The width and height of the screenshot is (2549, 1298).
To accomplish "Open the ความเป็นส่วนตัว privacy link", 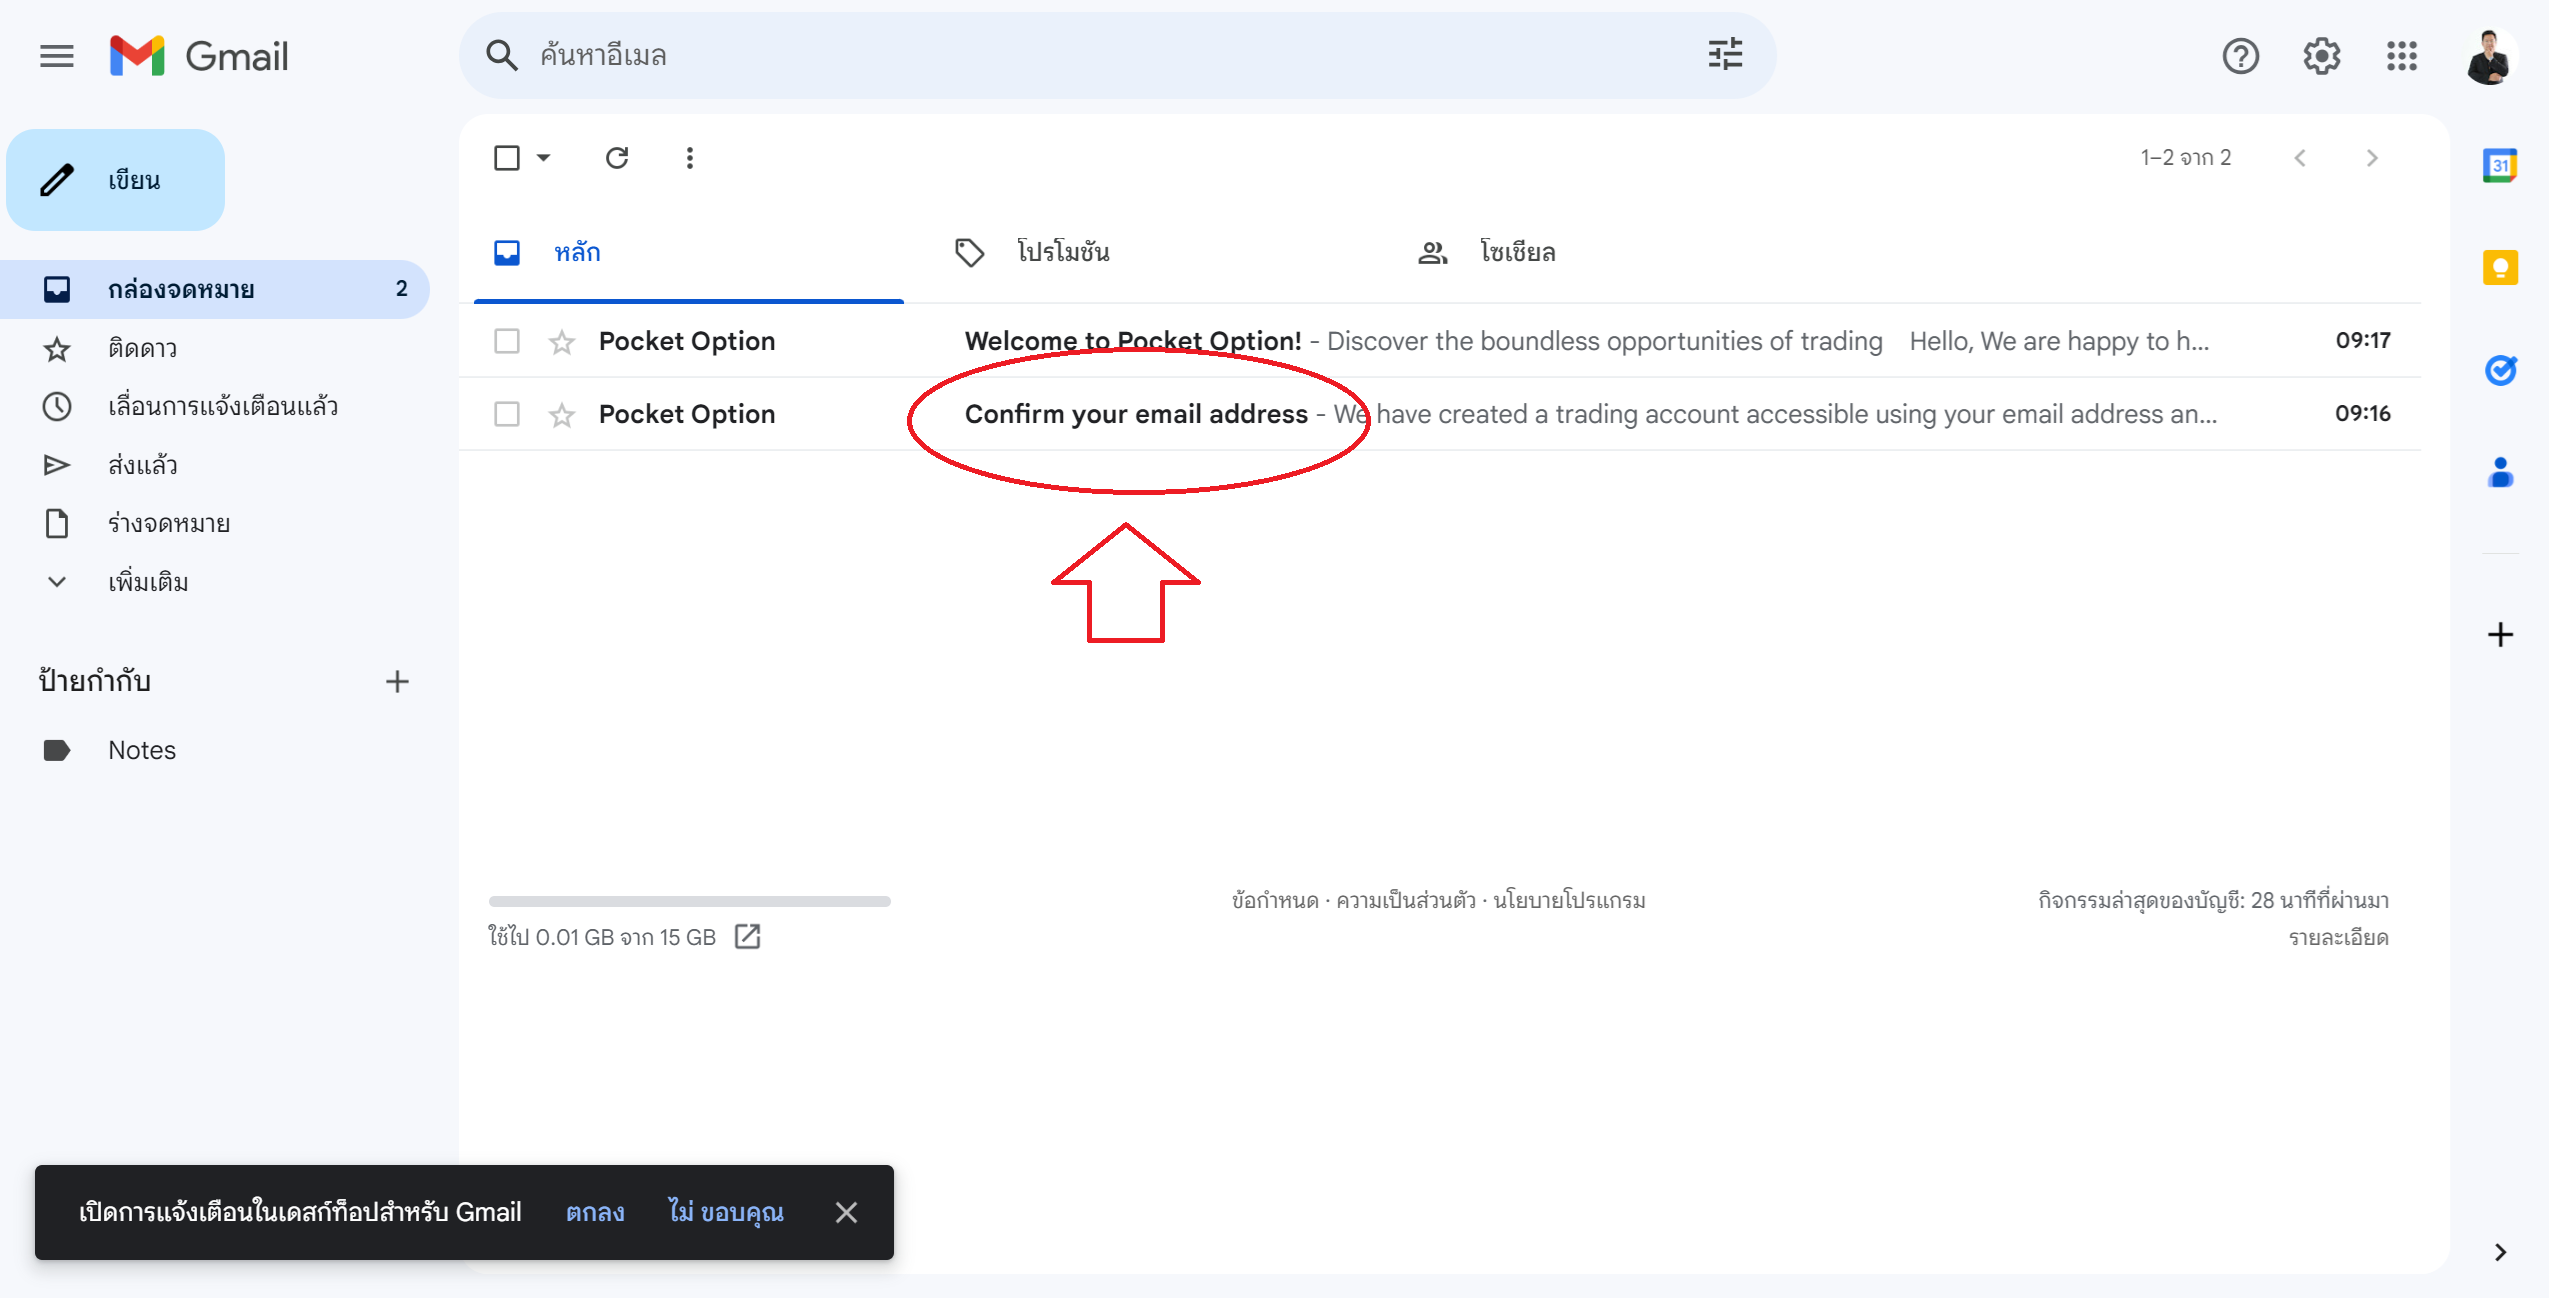I will 1406,900.
